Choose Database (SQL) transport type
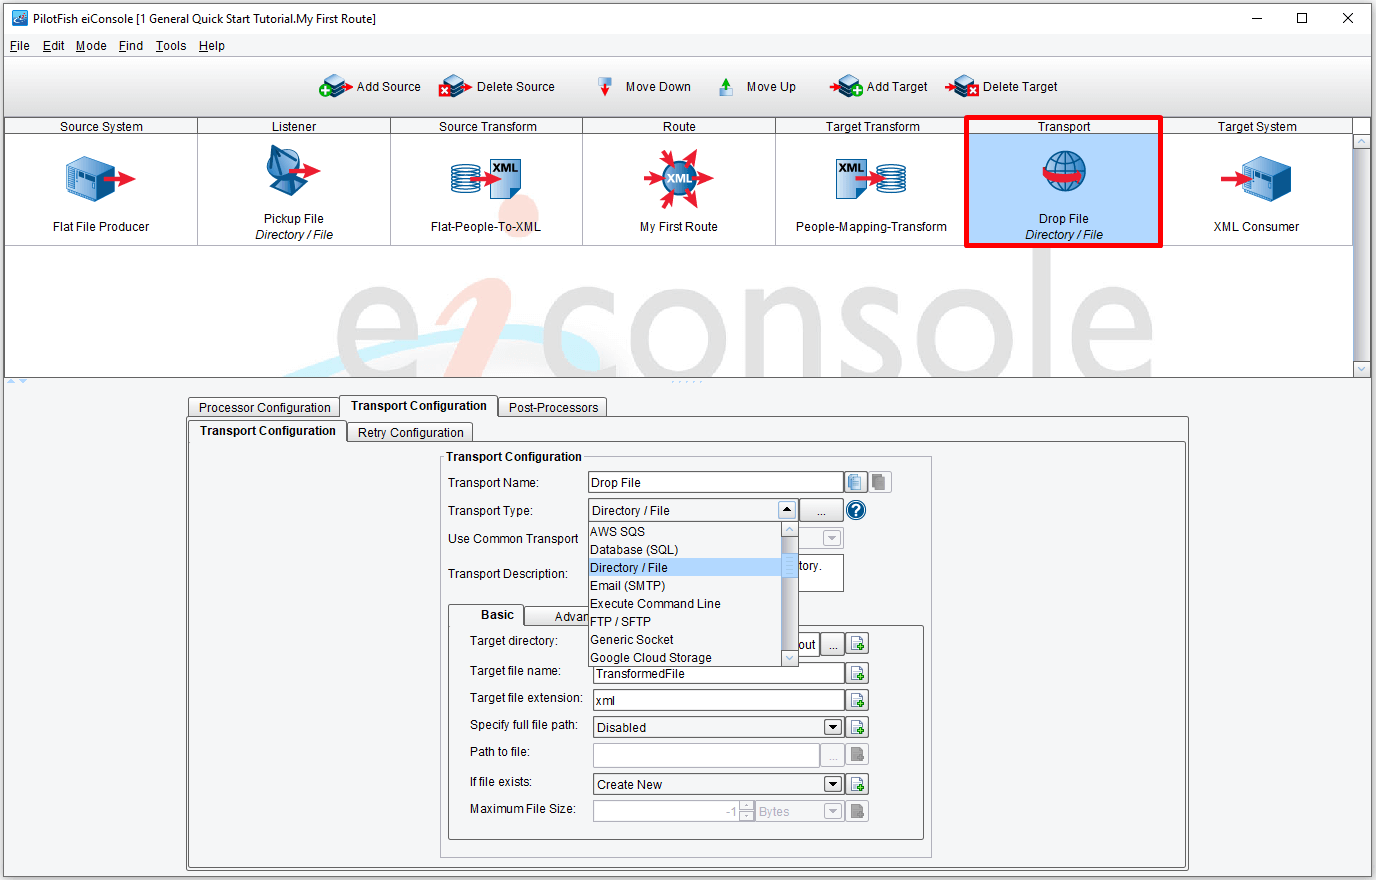Image resolution: width=1376 pixels, height=880 pixels. click(685, 550)
